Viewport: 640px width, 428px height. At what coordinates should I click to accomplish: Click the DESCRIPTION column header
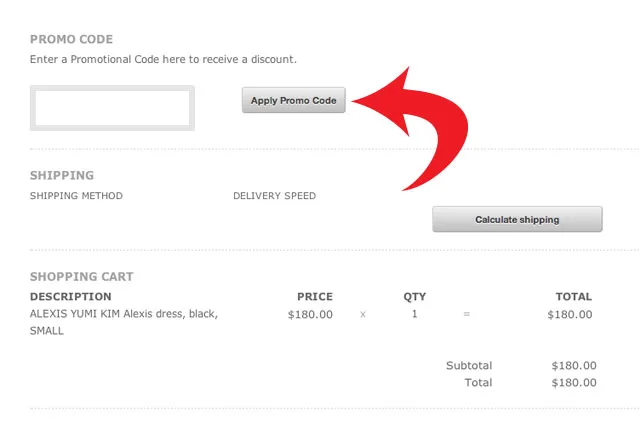tap(70, 297)
